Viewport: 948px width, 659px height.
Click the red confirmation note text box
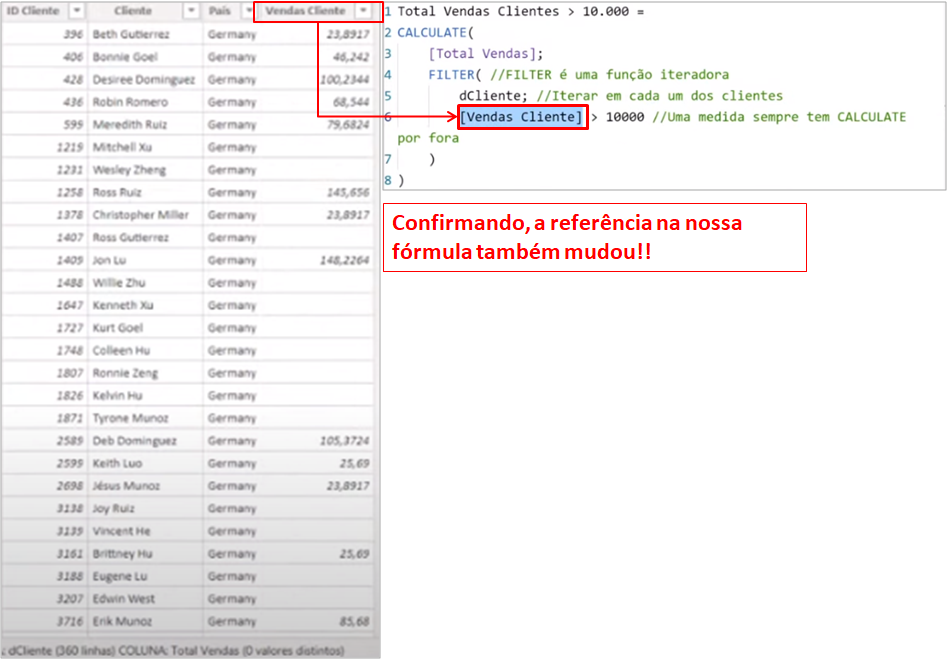pos(594,237)
